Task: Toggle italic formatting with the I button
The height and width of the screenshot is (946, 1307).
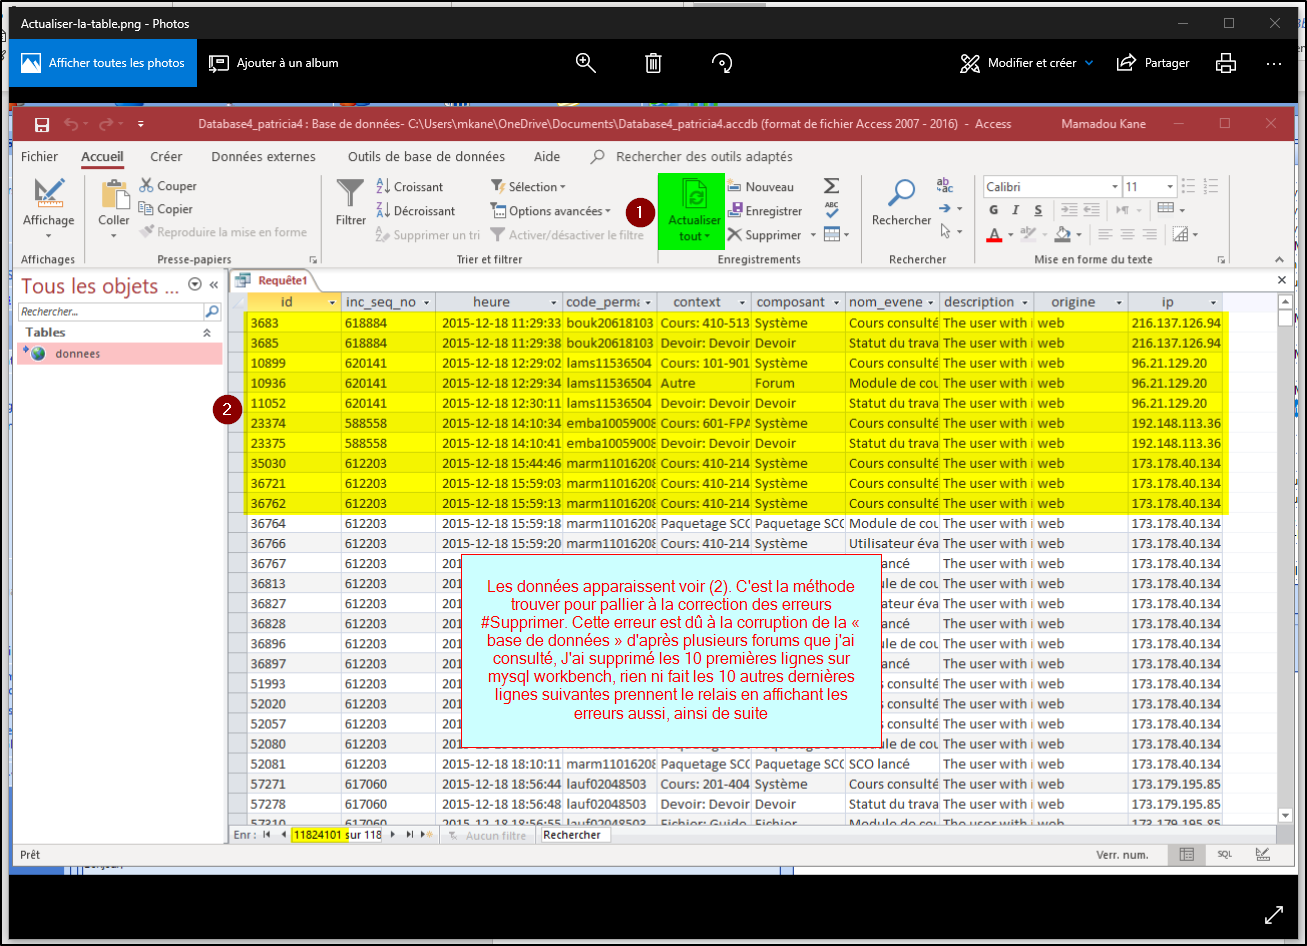Action: (x=1016, y=210)
